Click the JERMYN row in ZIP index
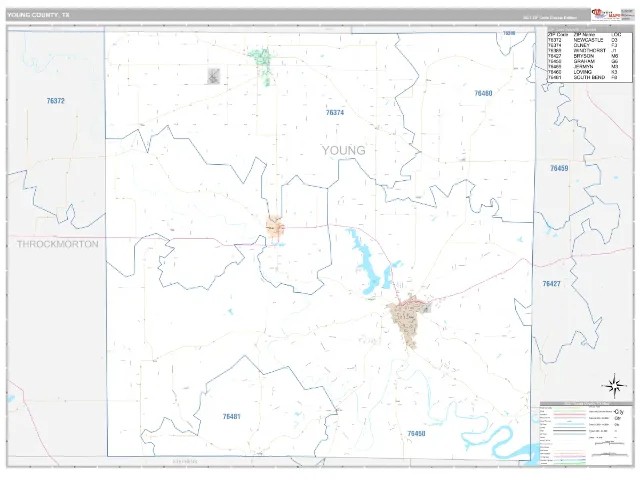Screen dimensions: 640x480 click(584, 67)
